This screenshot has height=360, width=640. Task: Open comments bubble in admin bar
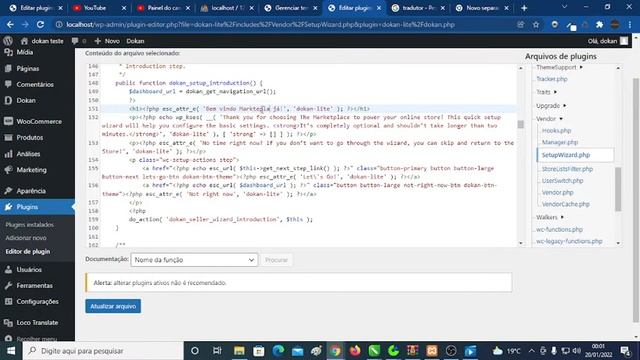click(79, 41)
